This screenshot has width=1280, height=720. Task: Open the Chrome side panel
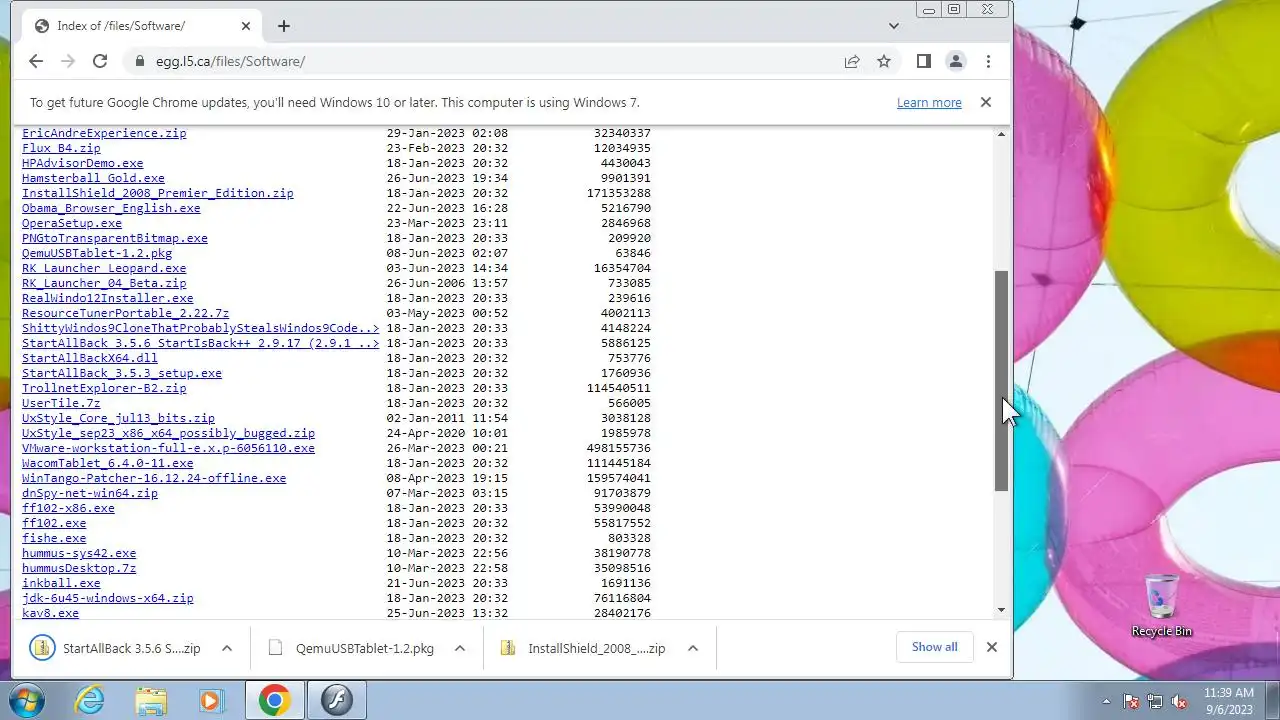[924, 61]
